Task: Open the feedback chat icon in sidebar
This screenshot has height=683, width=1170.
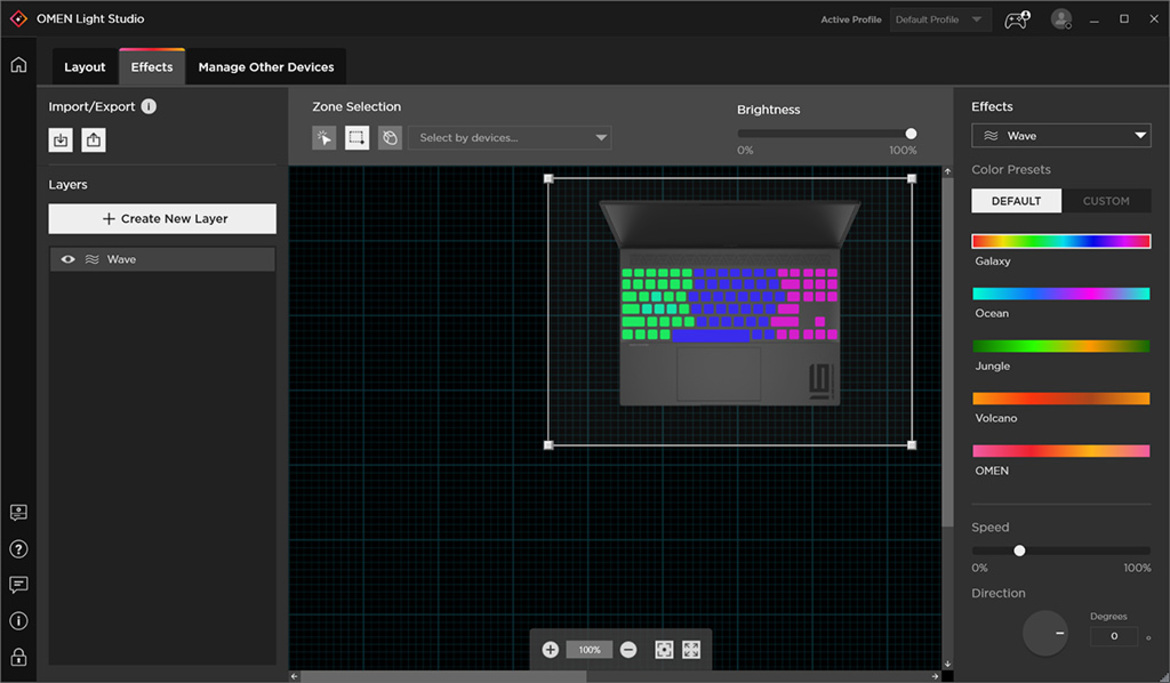Action: pos(19,584)
